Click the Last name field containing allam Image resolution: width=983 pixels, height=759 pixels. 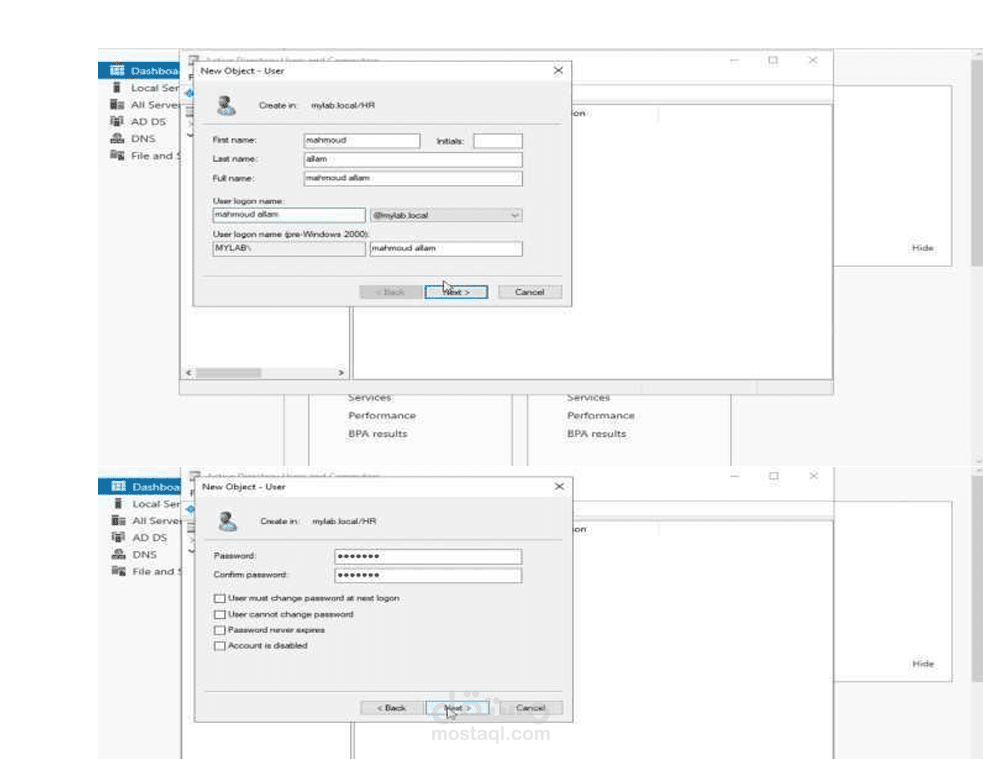coord(413,159)
